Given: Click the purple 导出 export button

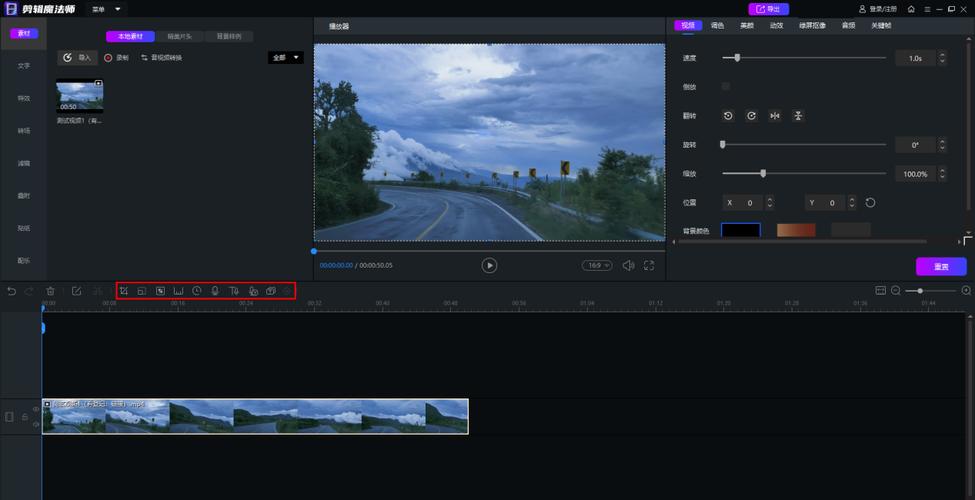Looking at the screenshot, I should (768, 9).
